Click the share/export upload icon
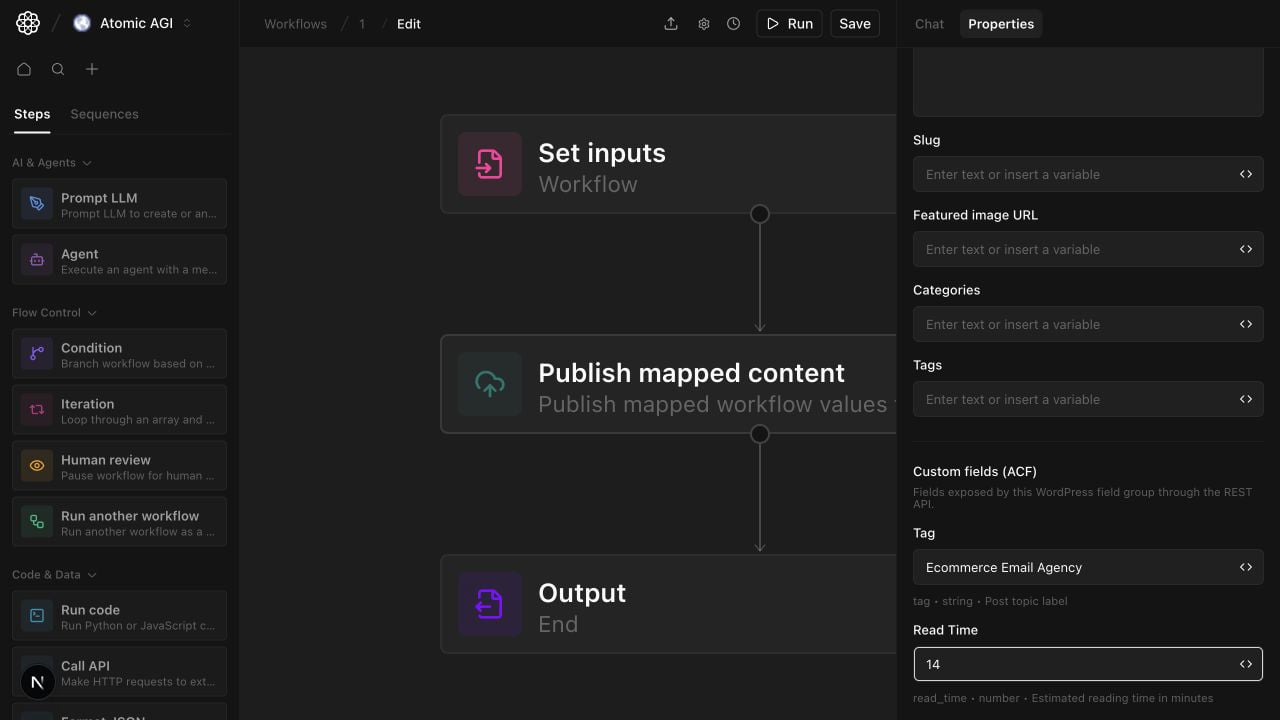The width and height of the screenshot is (1280, 720). point(671,24)
